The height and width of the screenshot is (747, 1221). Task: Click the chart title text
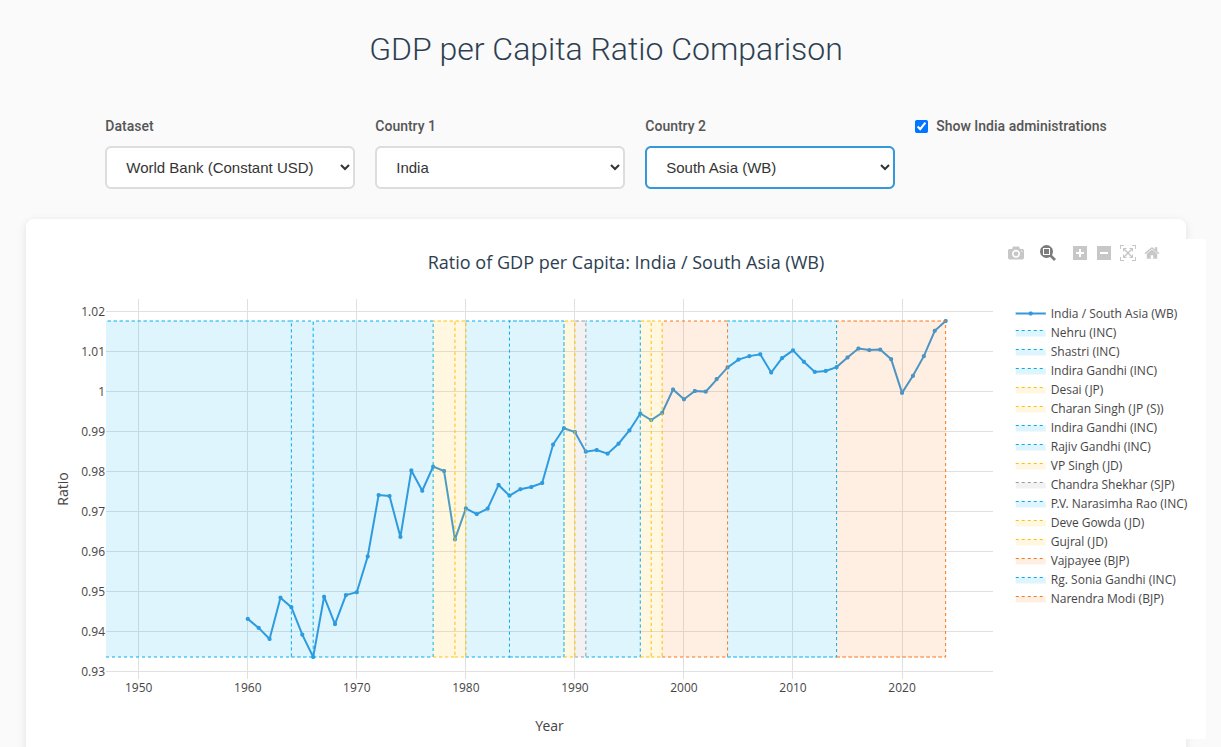pos(626,263)
